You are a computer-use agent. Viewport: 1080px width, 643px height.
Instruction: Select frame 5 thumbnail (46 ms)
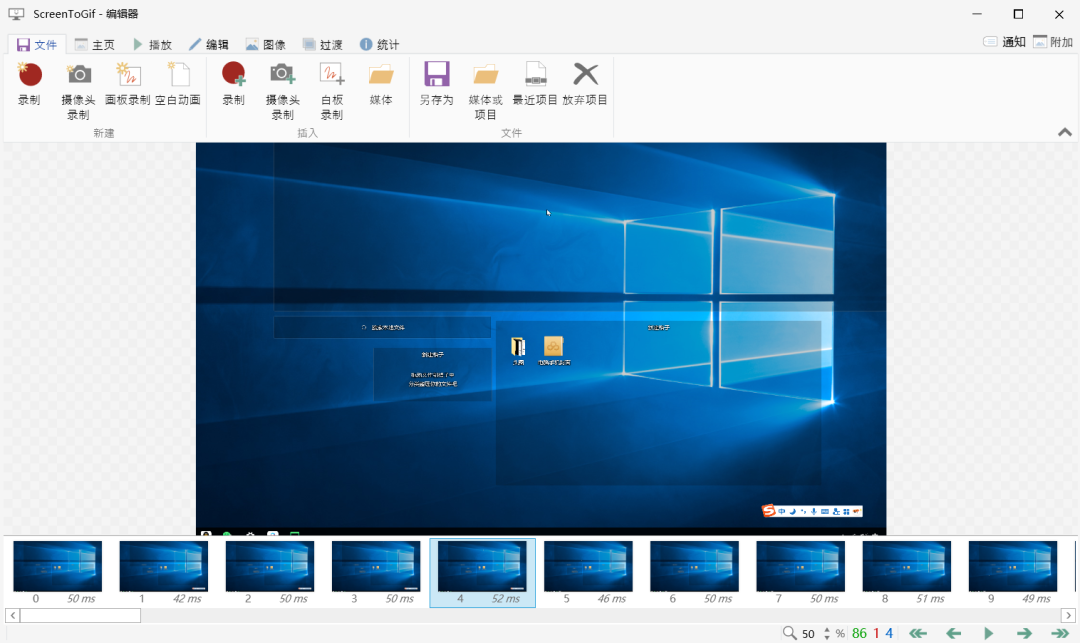click(588, 573)
